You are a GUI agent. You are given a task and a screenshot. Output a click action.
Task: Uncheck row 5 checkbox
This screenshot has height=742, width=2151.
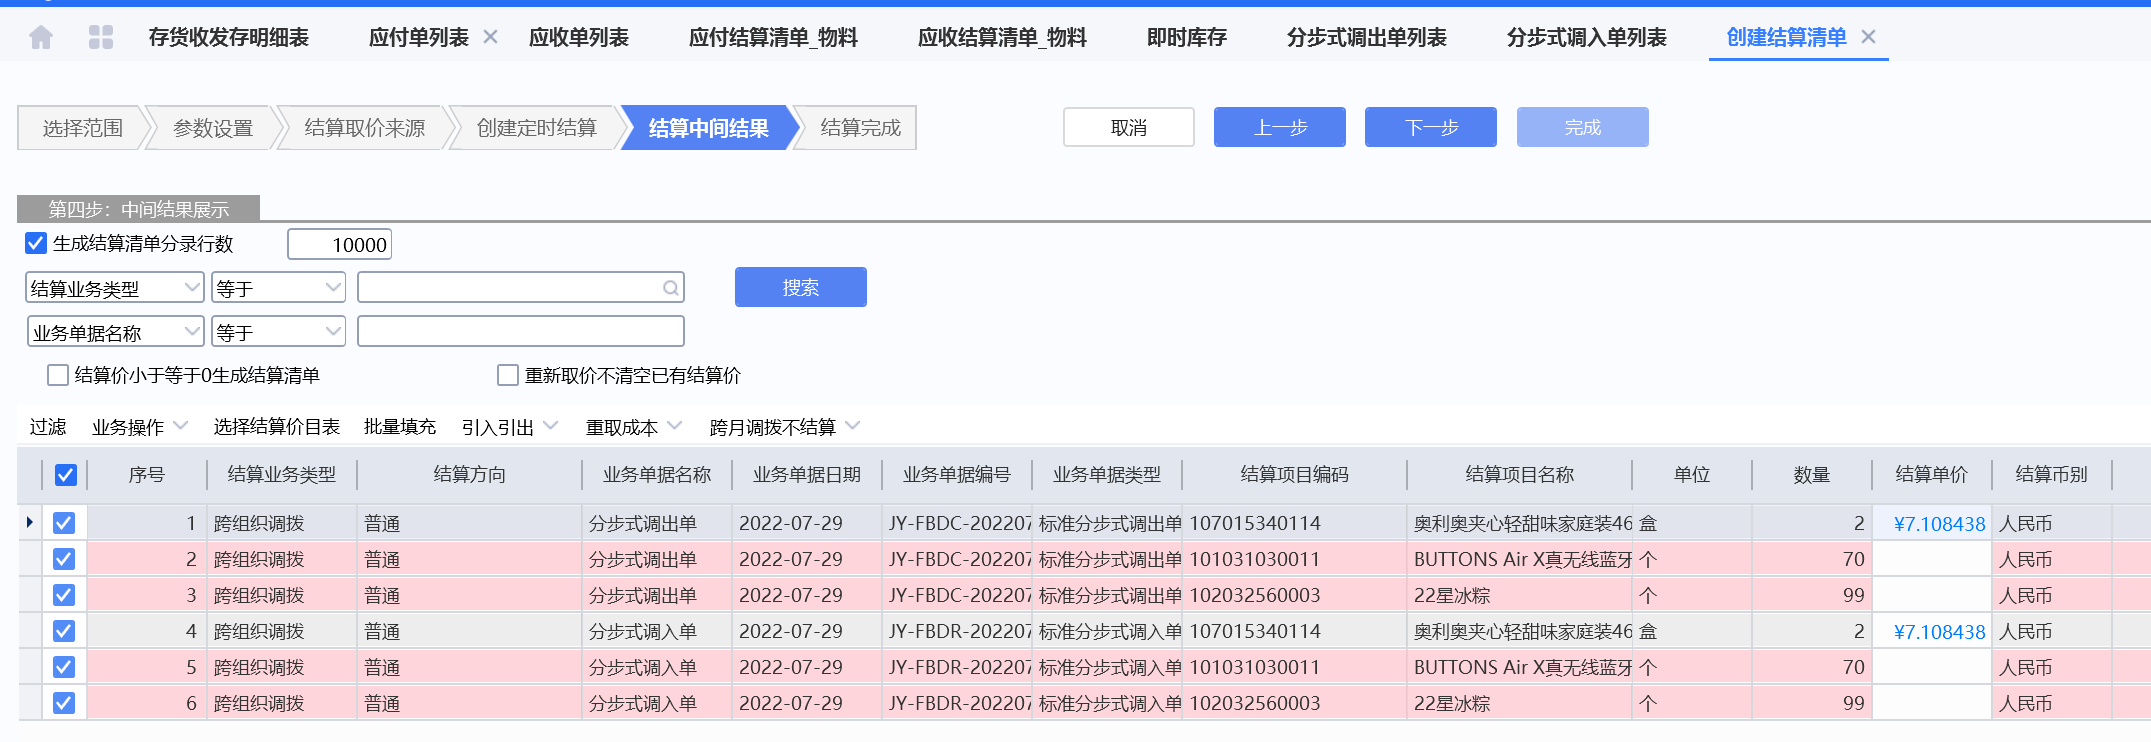[x=64, y=667]
